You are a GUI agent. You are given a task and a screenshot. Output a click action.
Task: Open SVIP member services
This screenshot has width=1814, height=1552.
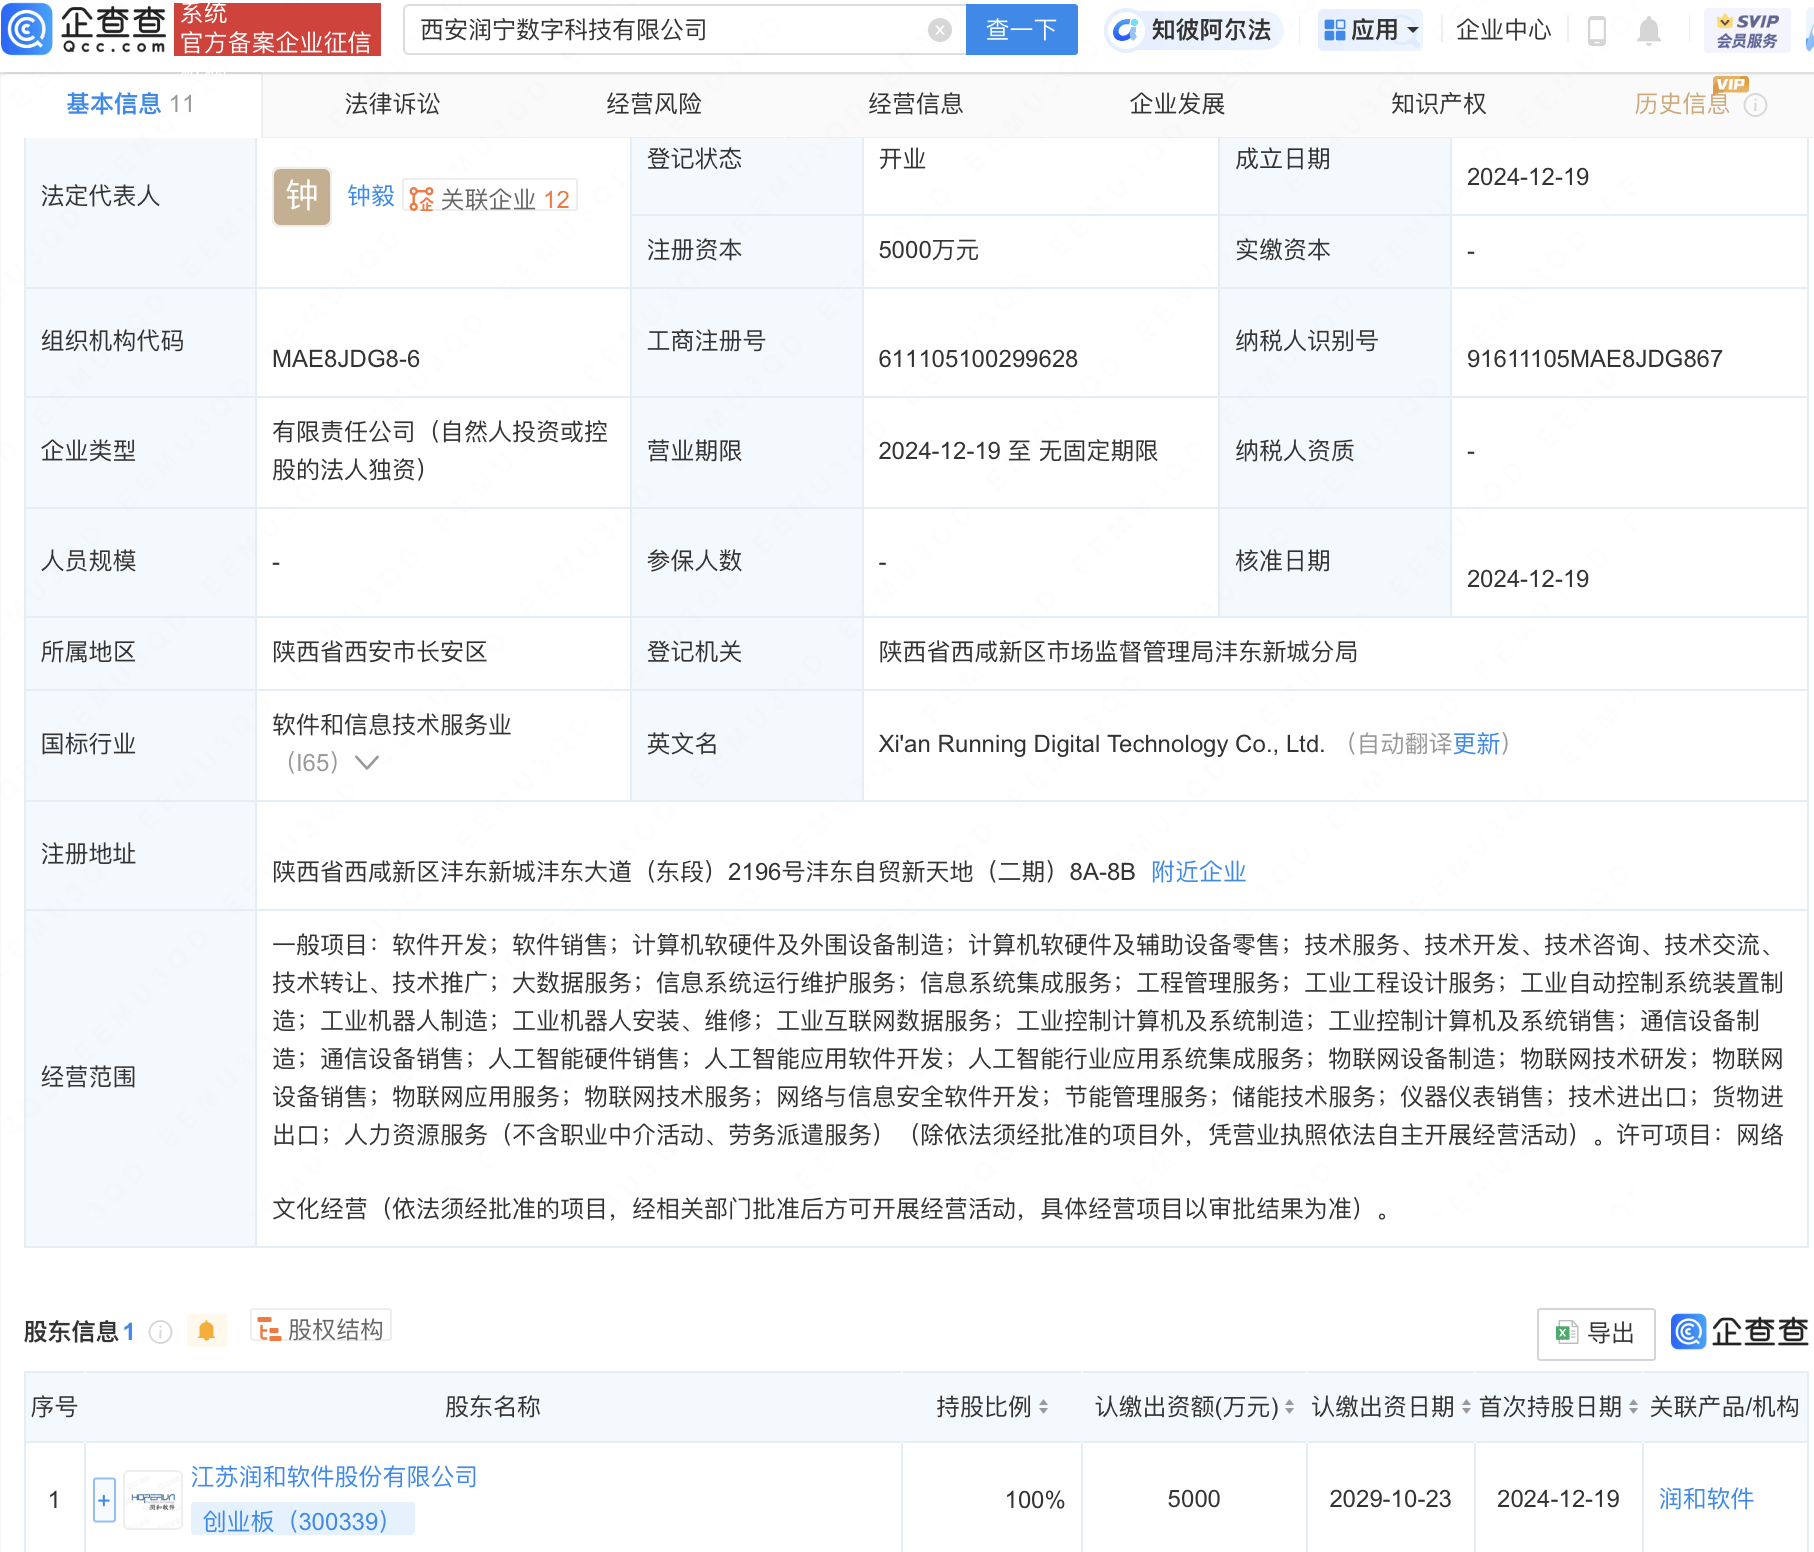tap(1747, 31)
